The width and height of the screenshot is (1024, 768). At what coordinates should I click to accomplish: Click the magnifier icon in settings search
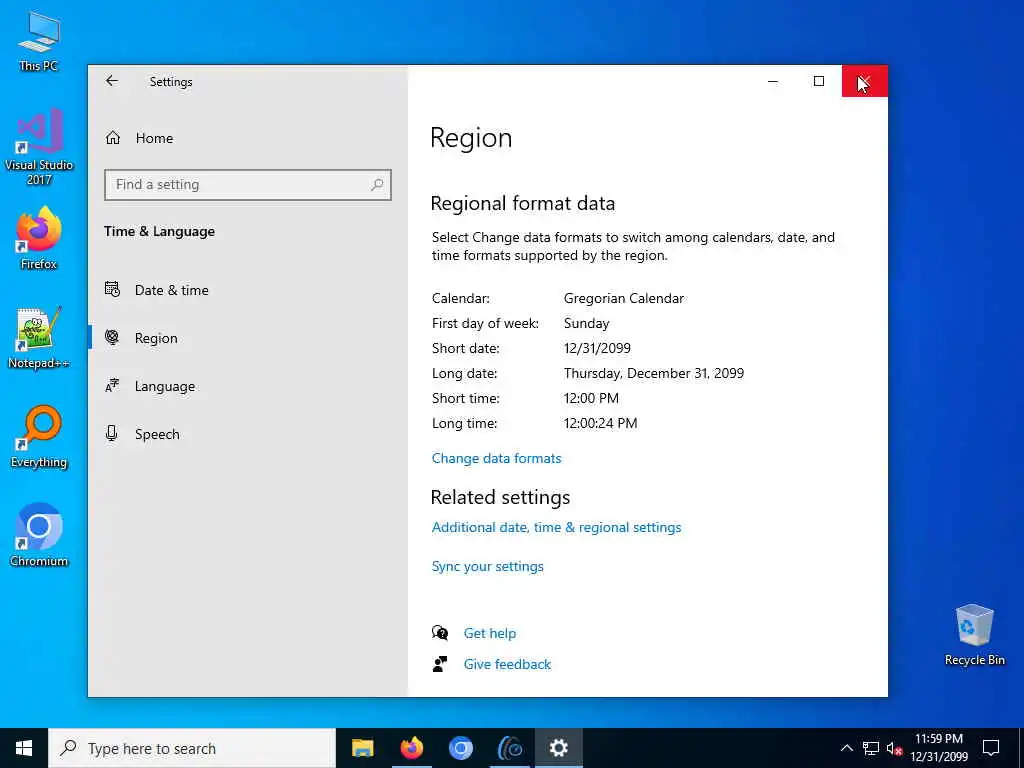(x=377, y=185)
